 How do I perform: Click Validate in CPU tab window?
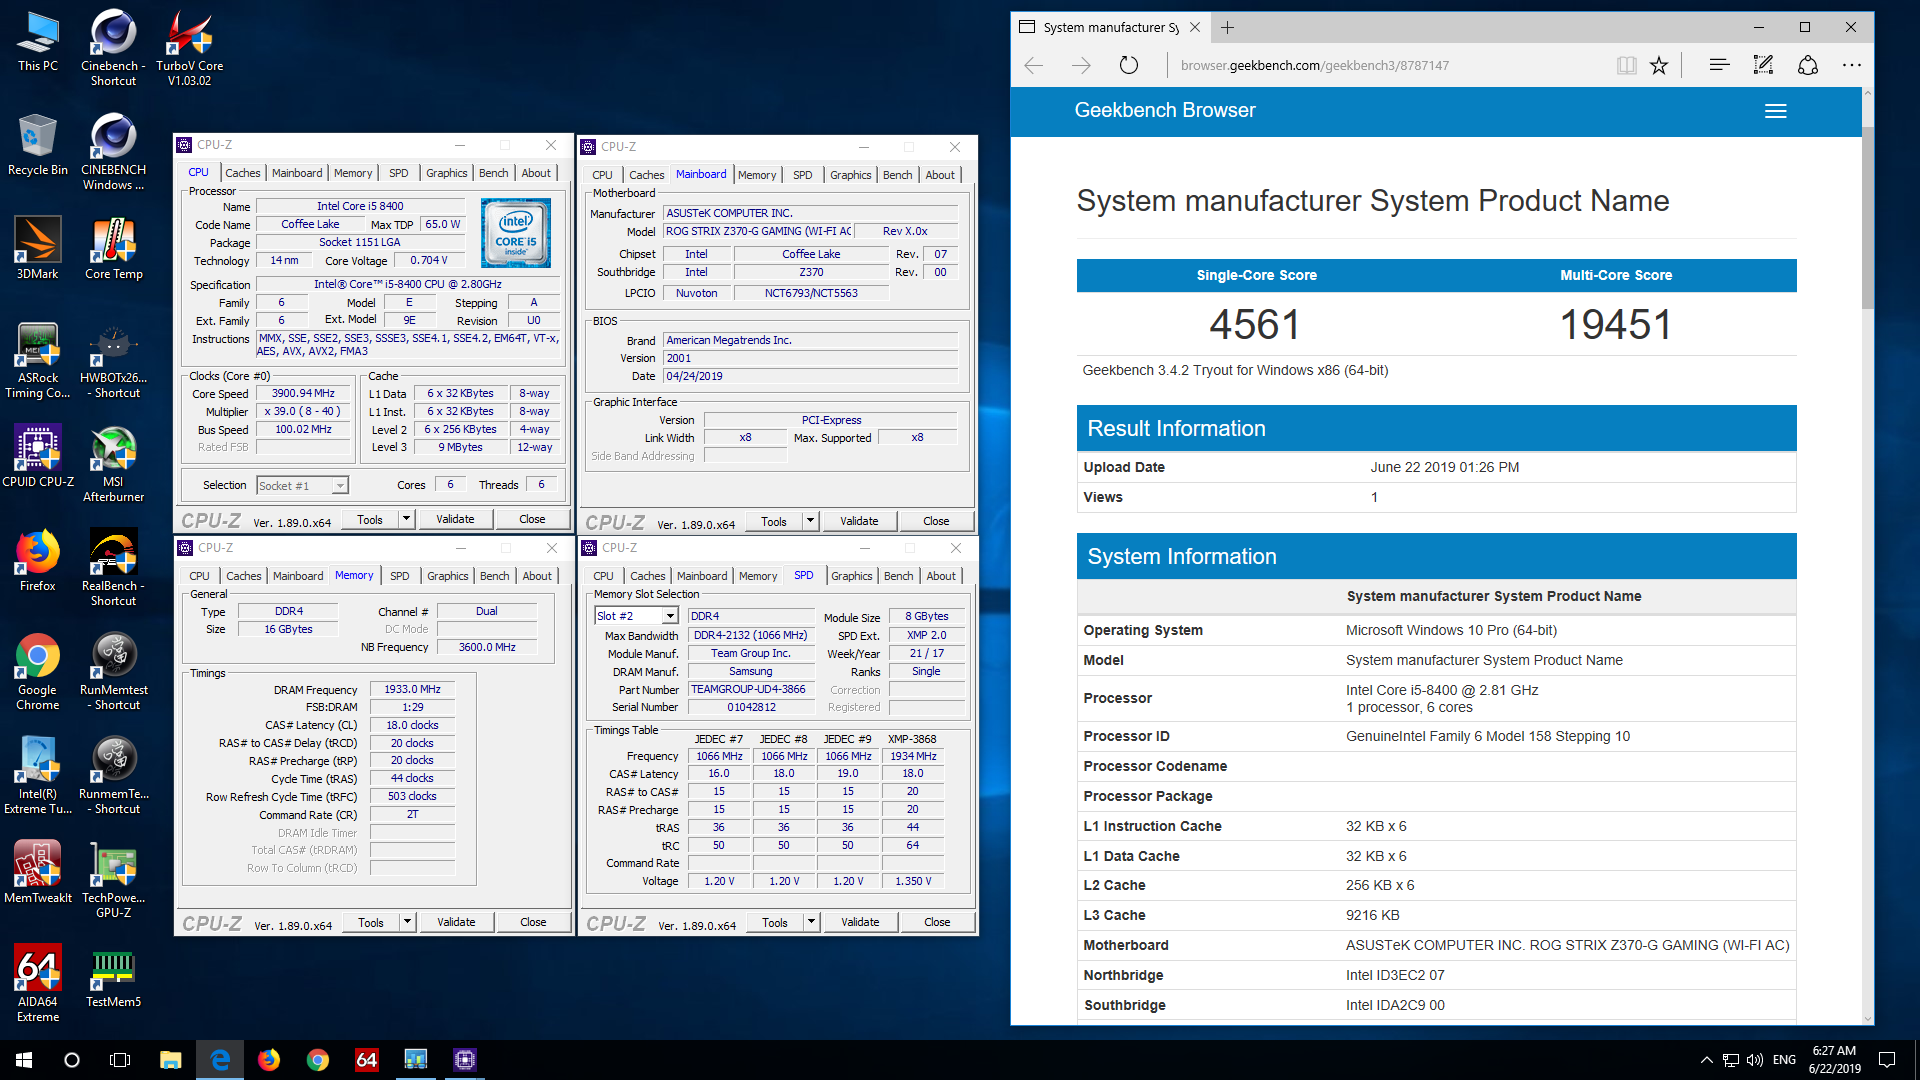pos(455,519)
